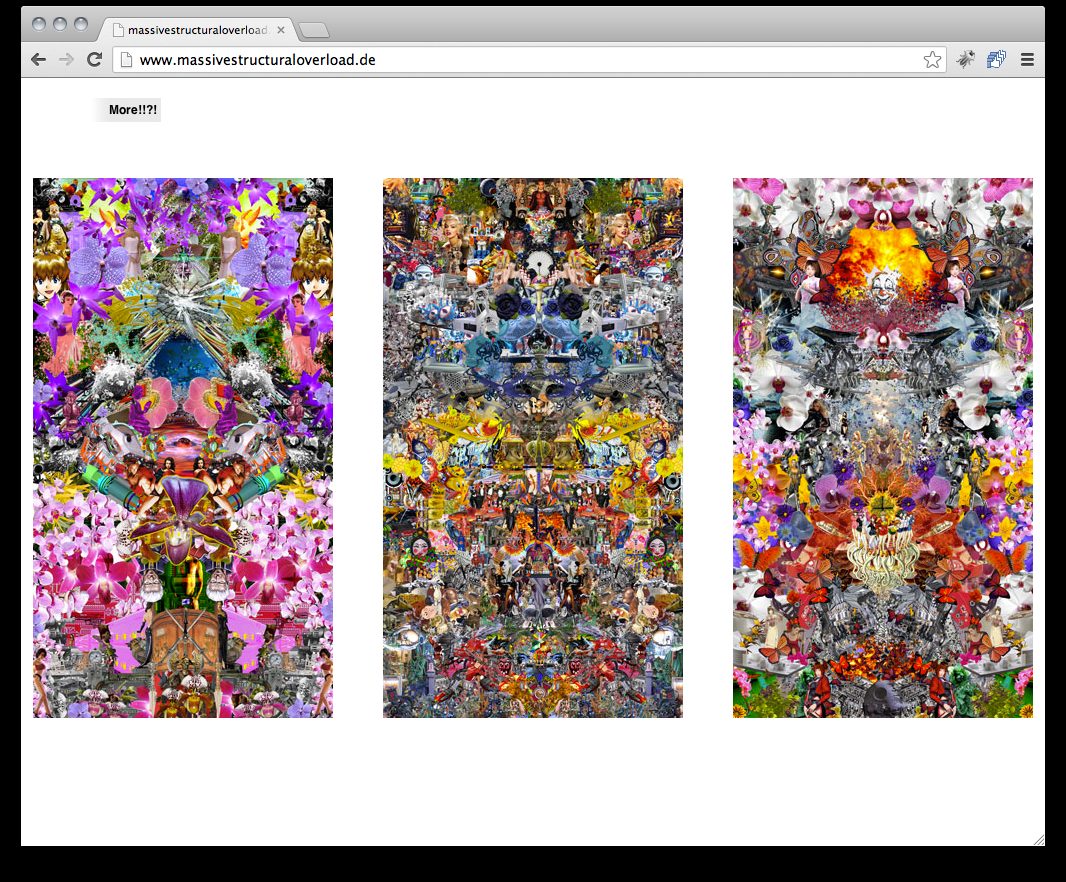Viewport: 1066px width, 882px height.
Task: Close the massivestructuraloverload tab
Action: pos(281,30)
